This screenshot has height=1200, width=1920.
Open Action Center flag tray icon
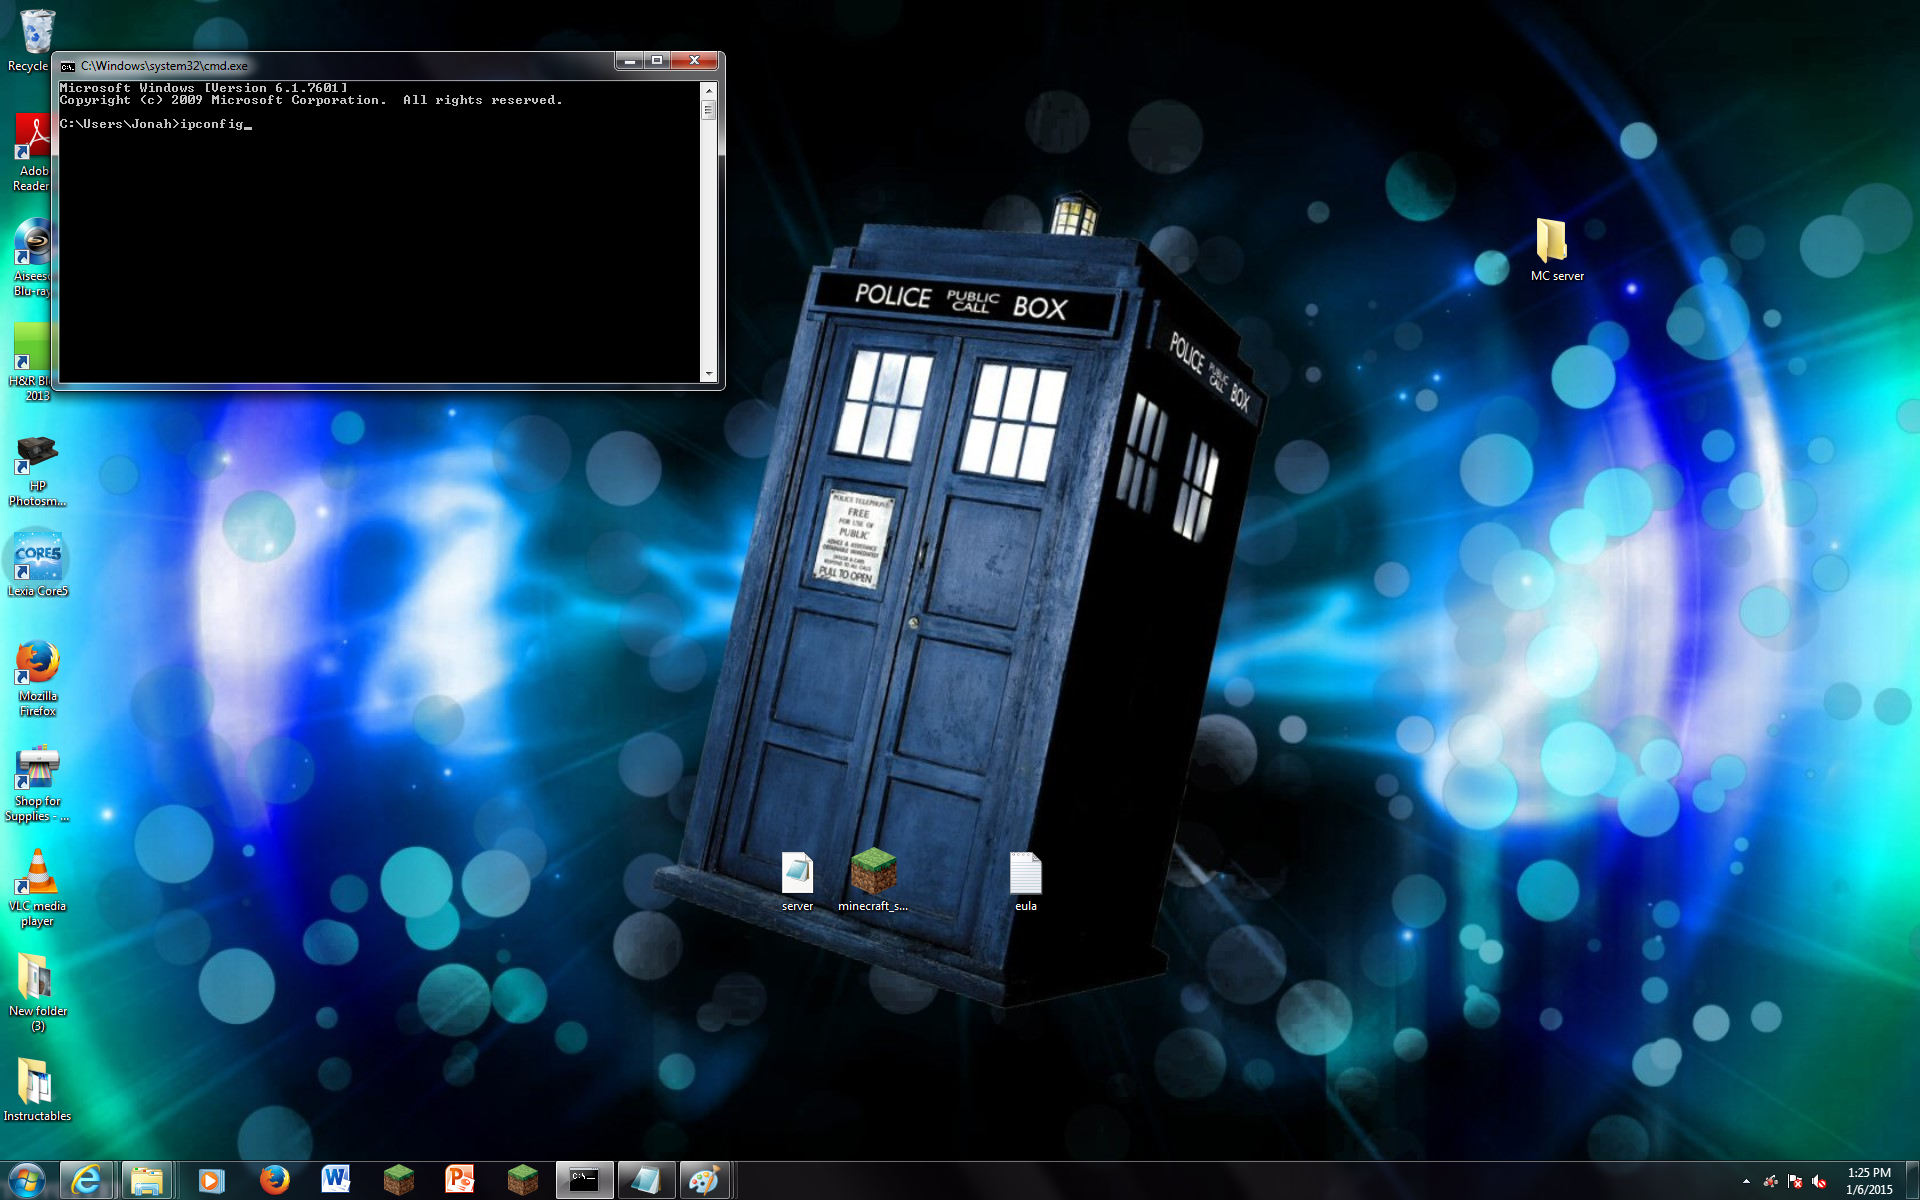tap(1795, 1181)
